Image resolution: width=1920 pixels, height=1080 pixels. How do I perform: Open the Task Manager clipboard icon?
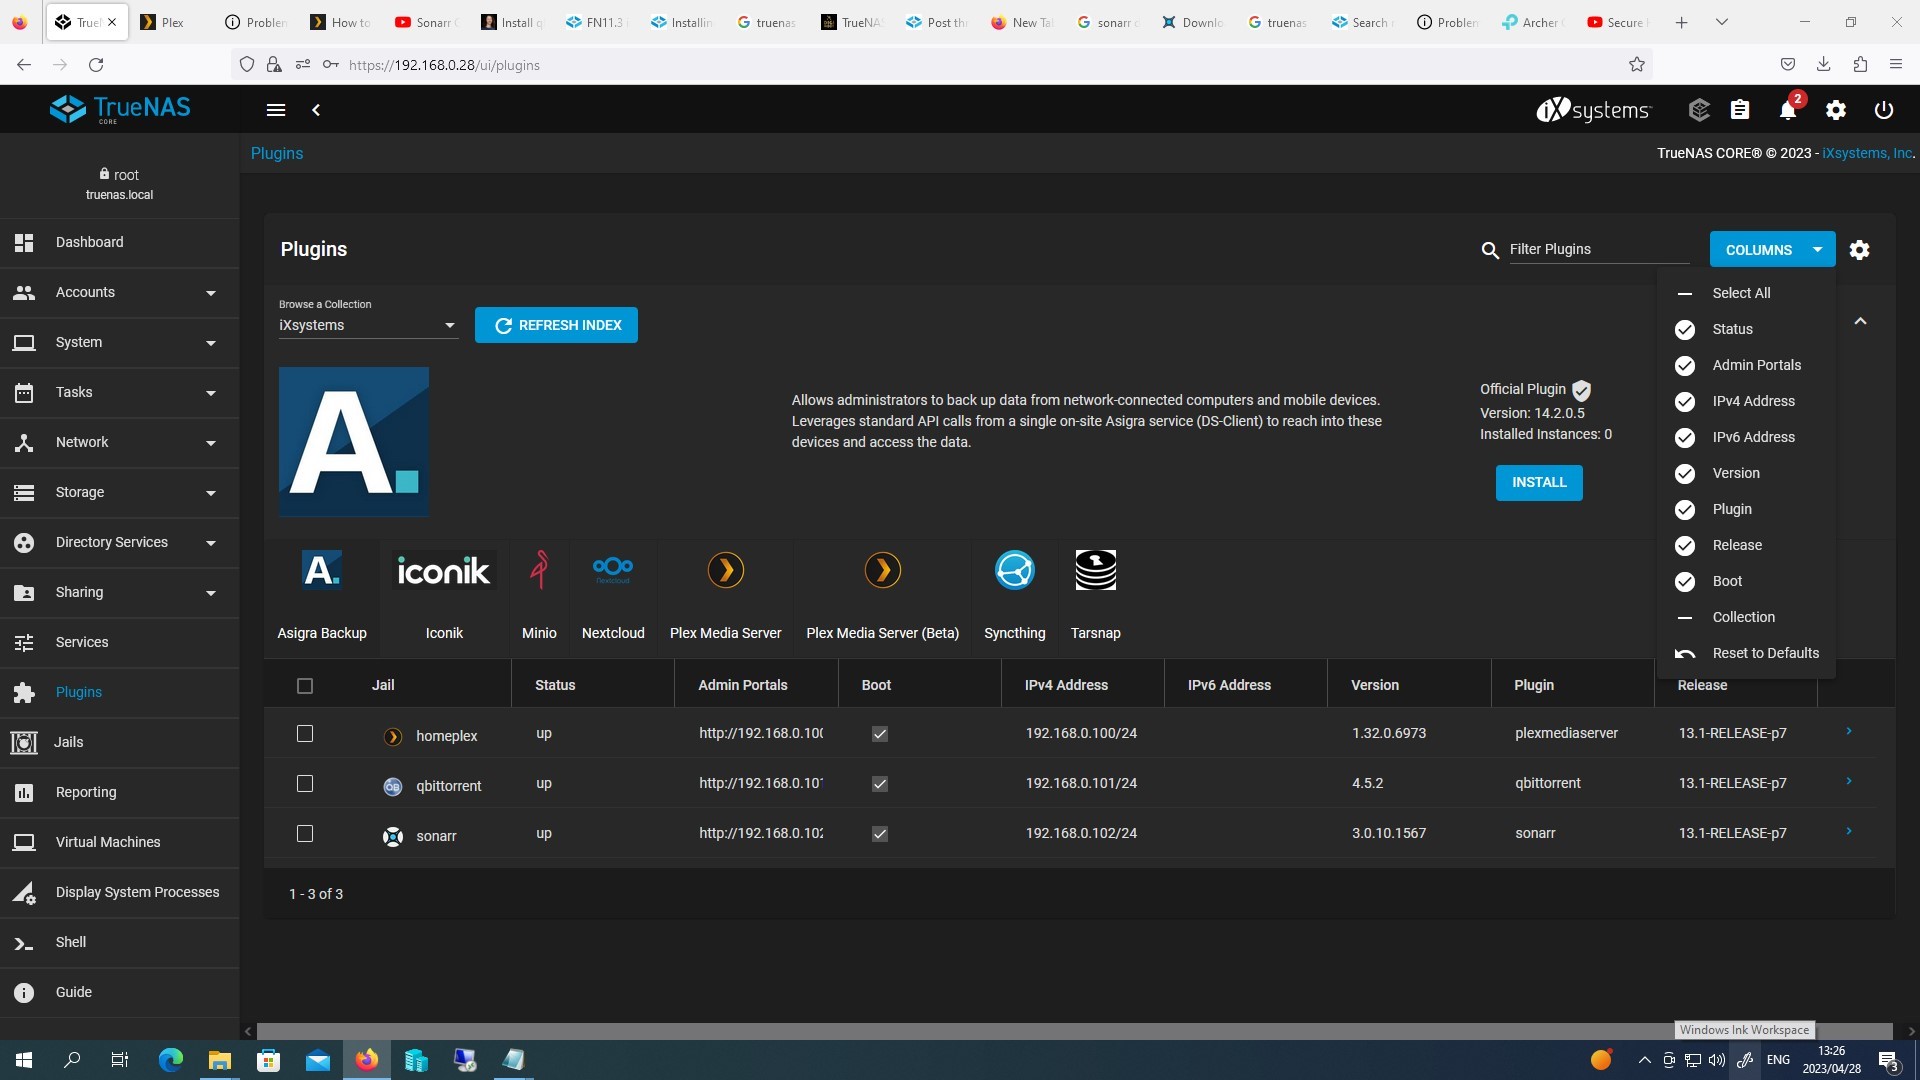[1740, 110]
